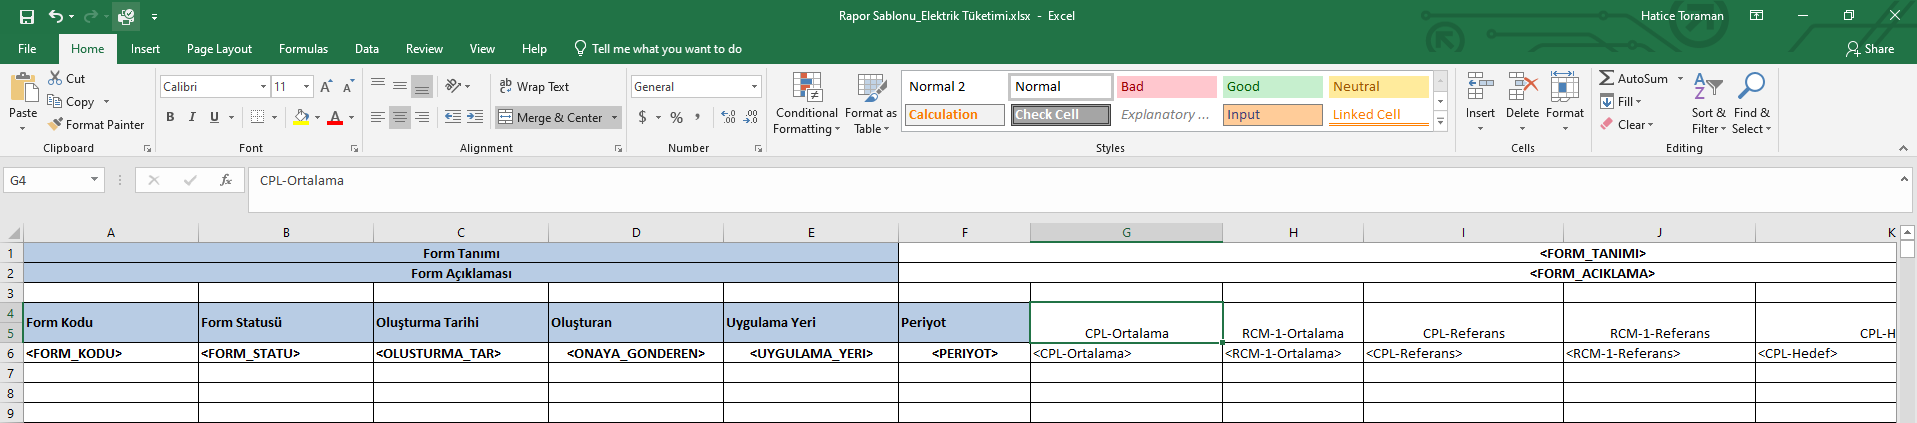Open the Name Box dropdown arrow
The width and height of the screenshot is (1917, 423).
click(x=94, y=181)
